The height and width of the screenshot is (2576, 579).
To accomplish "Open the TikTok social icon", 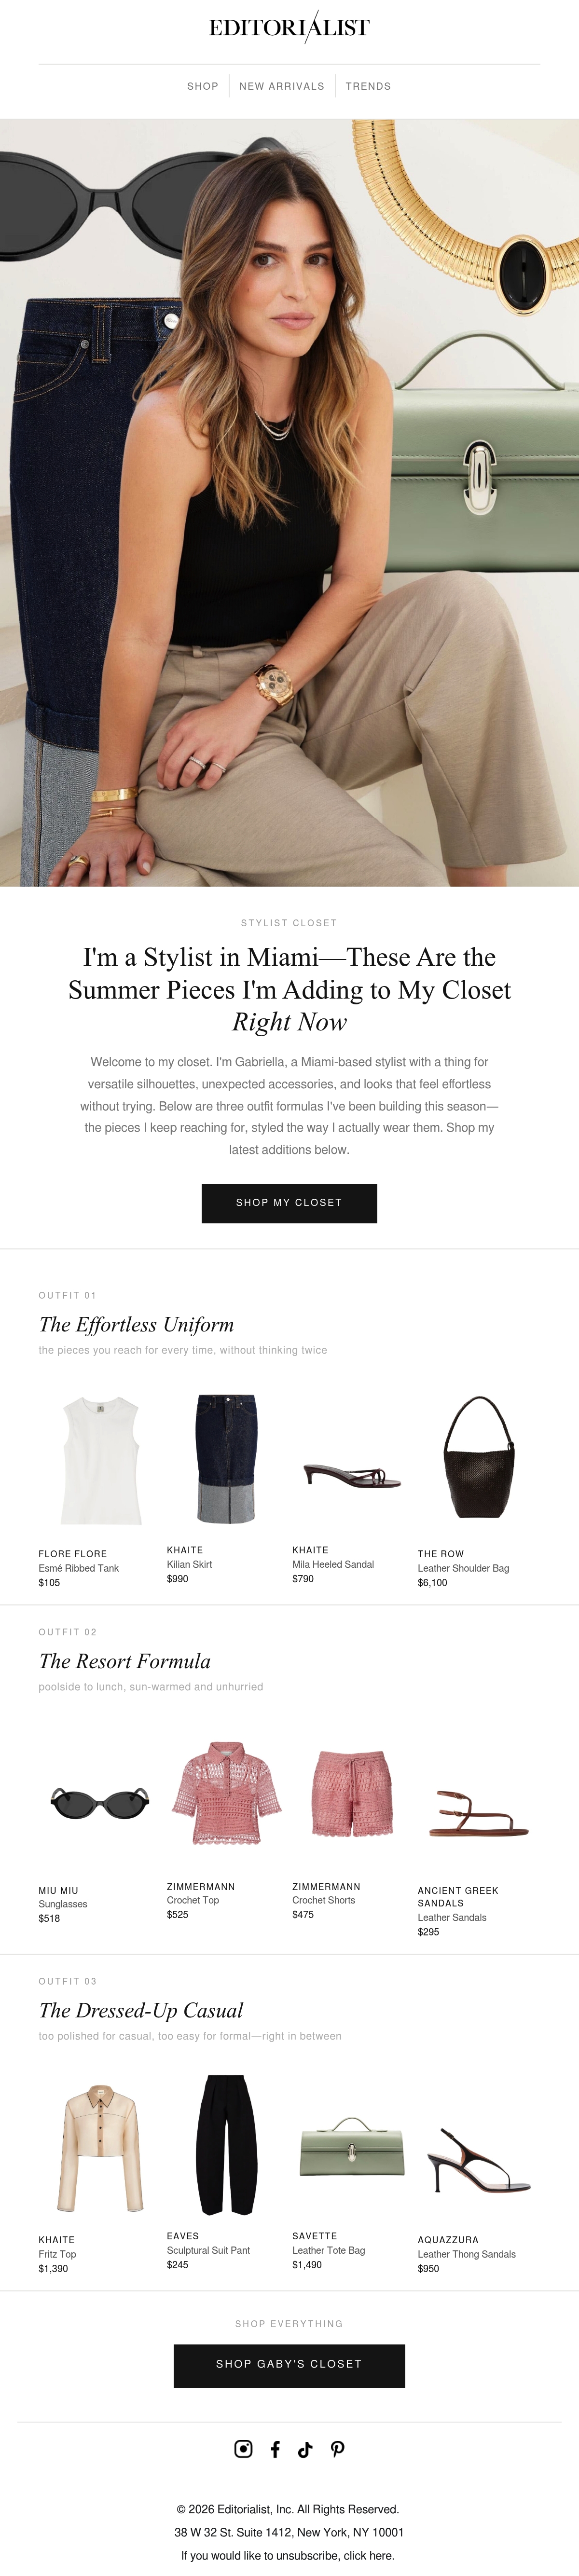I will pyautogui.click(x=305, y=2448).
